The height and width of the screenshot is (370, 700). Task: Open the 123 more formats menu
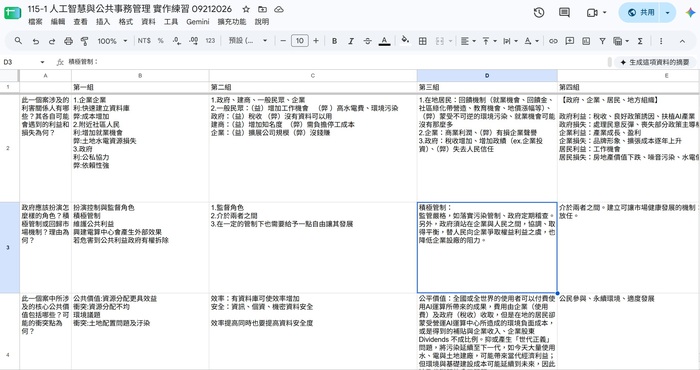point(210,41)
